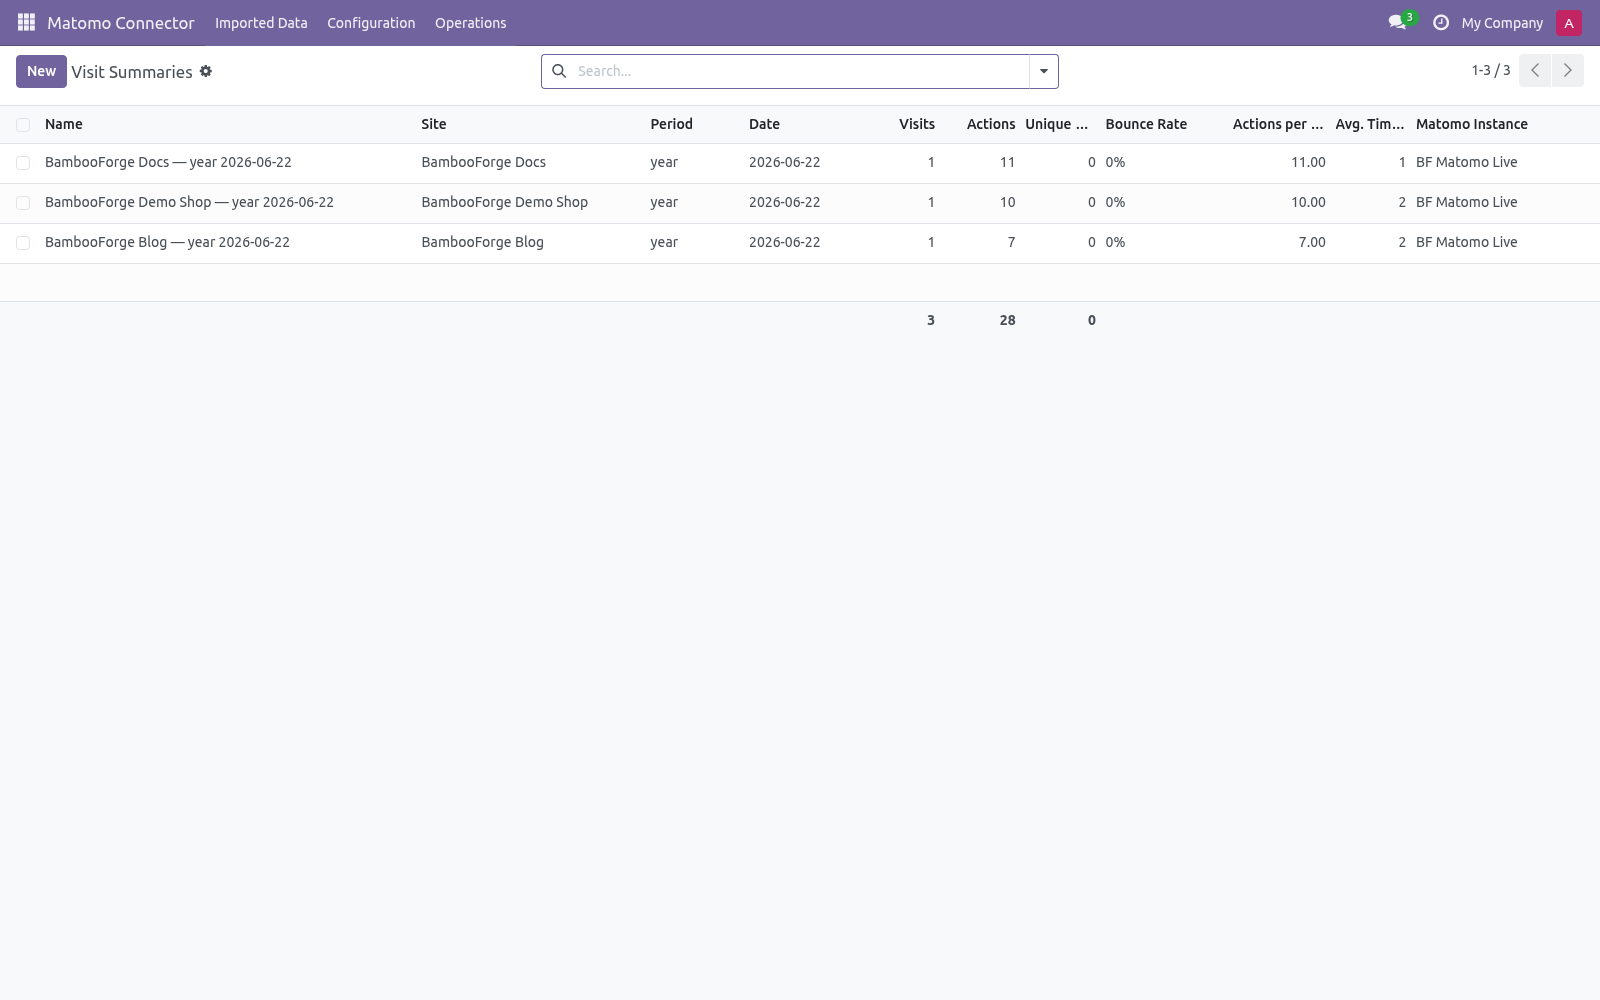The width and height of the screenshot is (1600, 1000).
Task: Sort by the Matomo Instance column header
Action: point(1472,124)
